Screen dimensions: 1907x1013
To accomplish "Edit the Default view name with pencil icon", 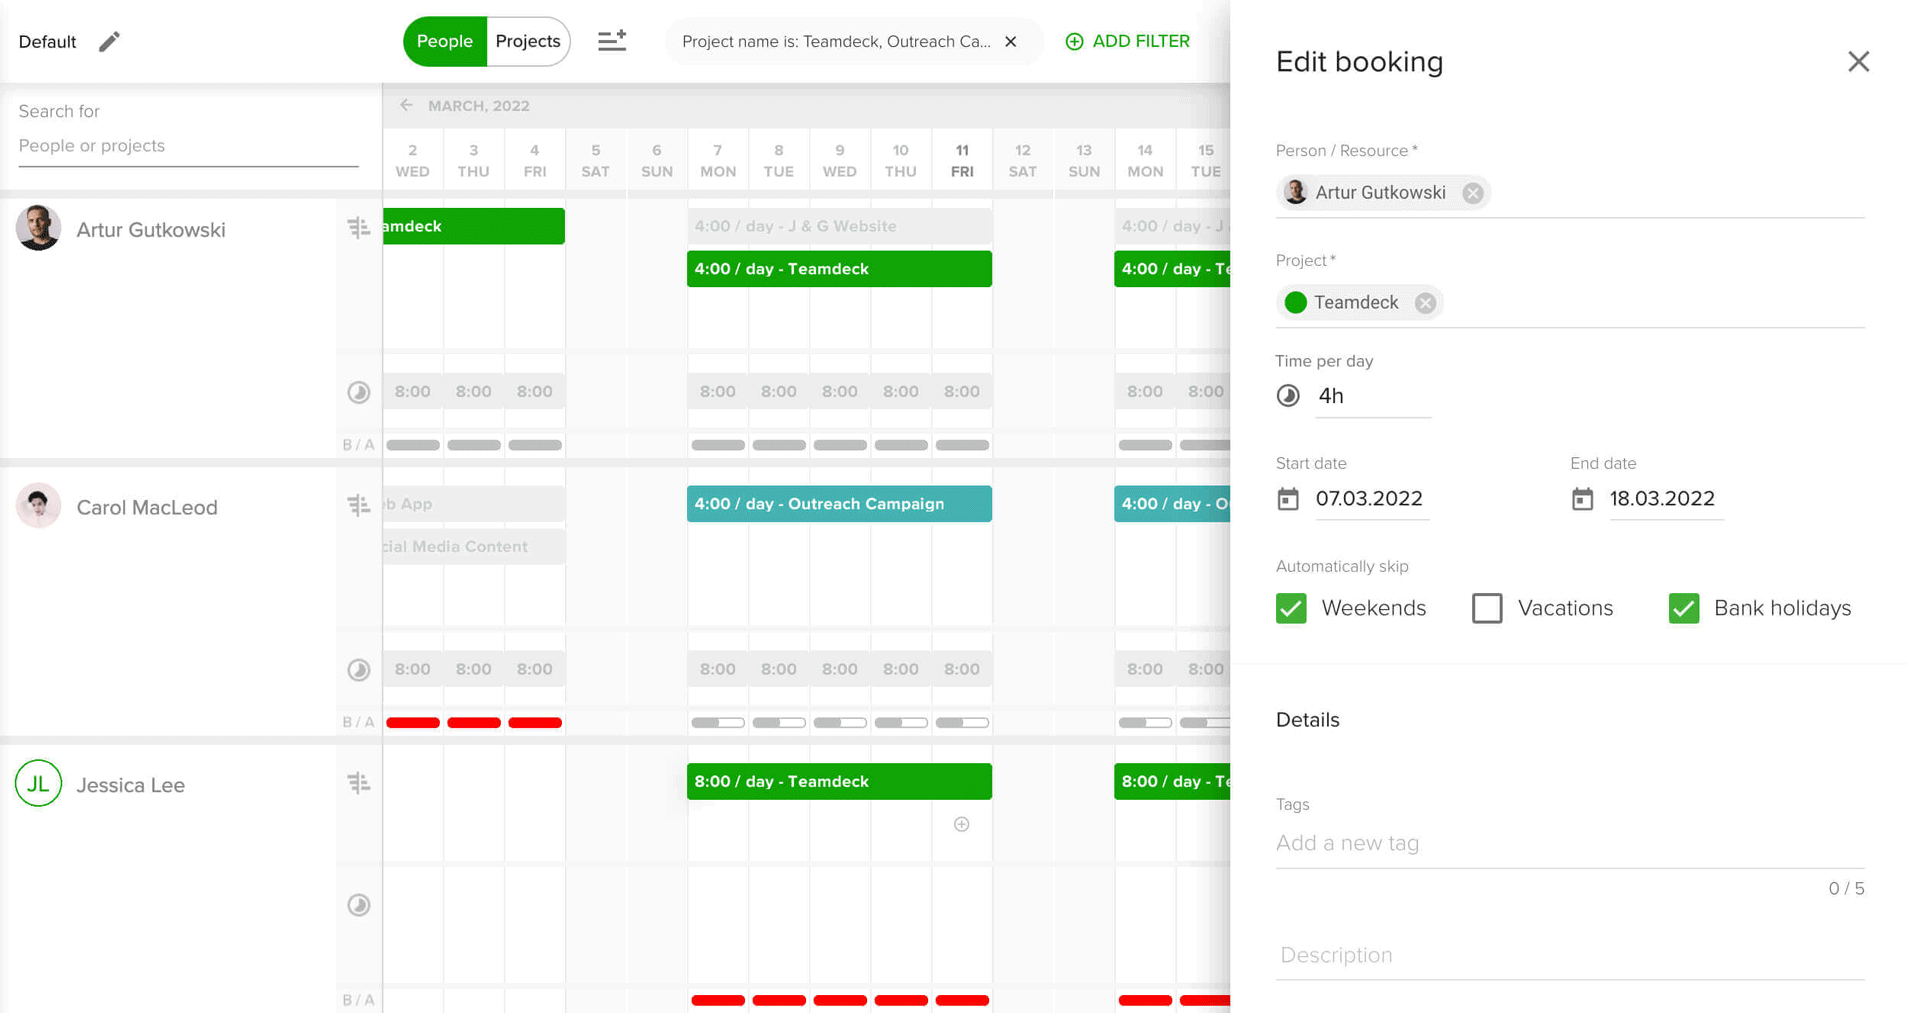I will pyautogui.click(x=109, y=41).
